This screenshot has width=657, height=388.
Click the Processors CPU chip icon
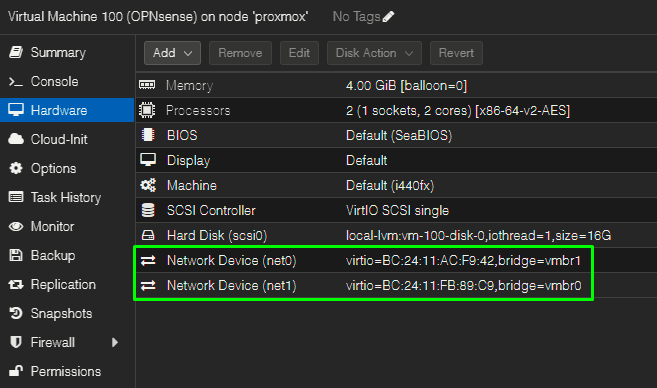pyautogui.click(x=147, y=110)
